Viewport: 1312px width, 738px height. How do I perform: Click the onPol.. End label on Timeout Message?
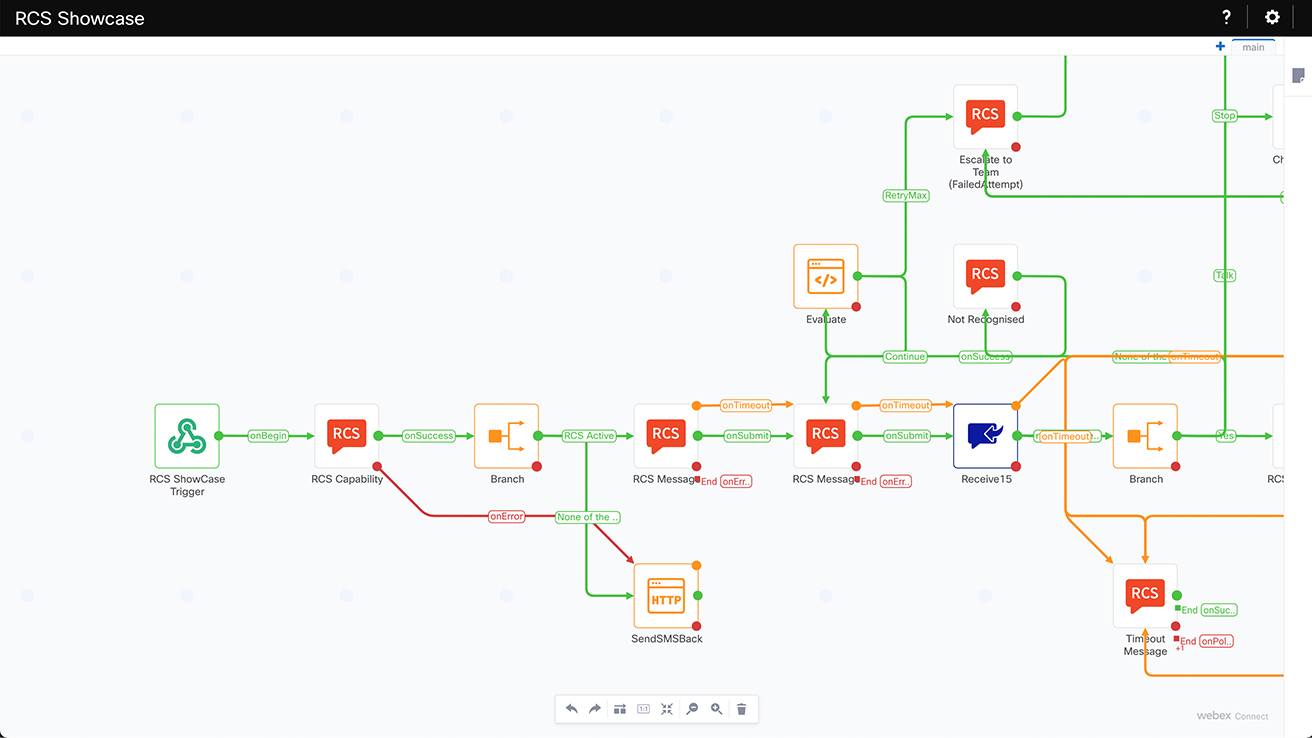(x=1217, y=642)
